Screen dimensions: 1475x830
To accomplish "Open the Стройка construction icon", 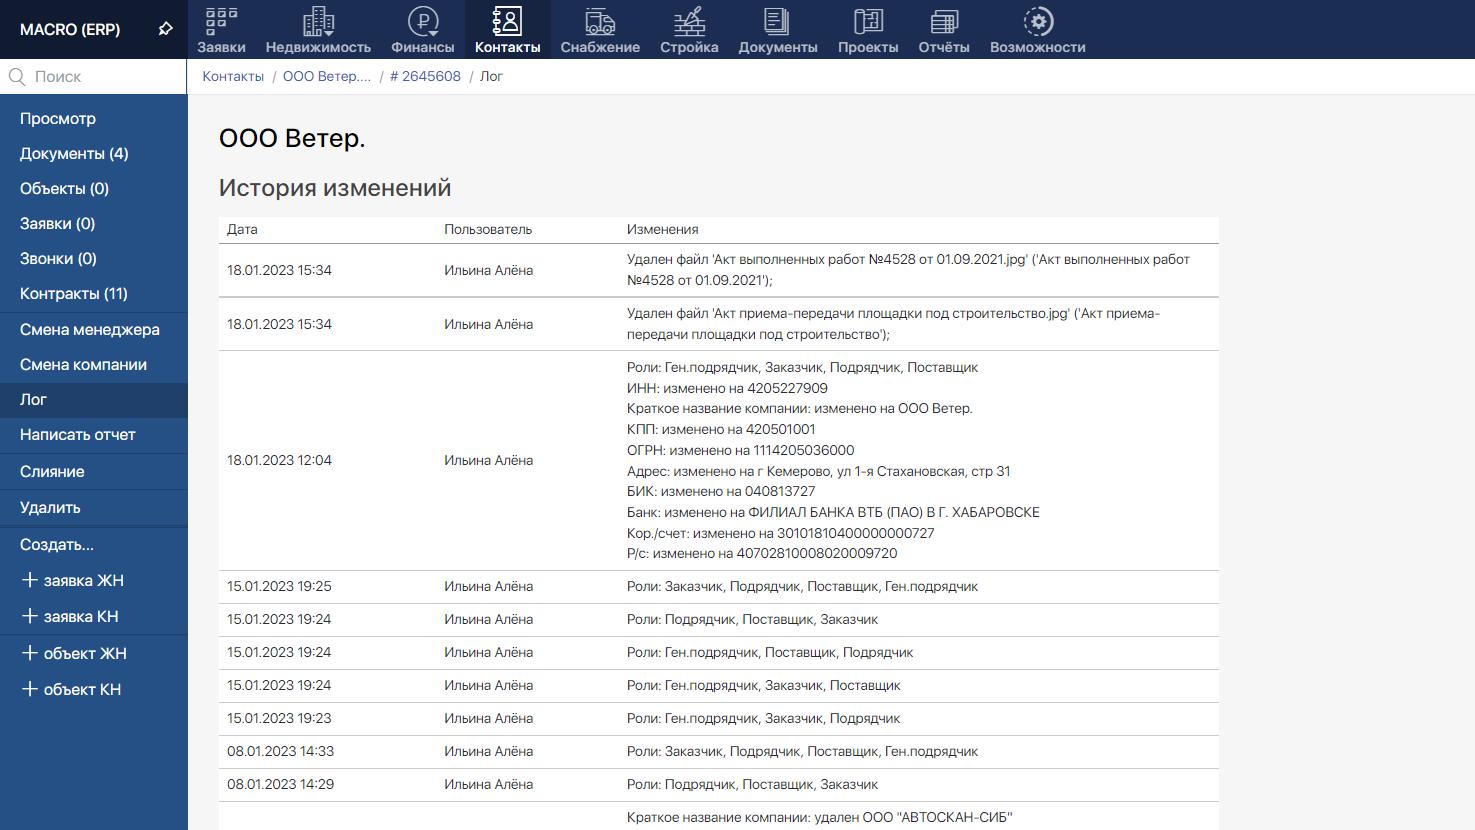I will [x=689, y=22].
